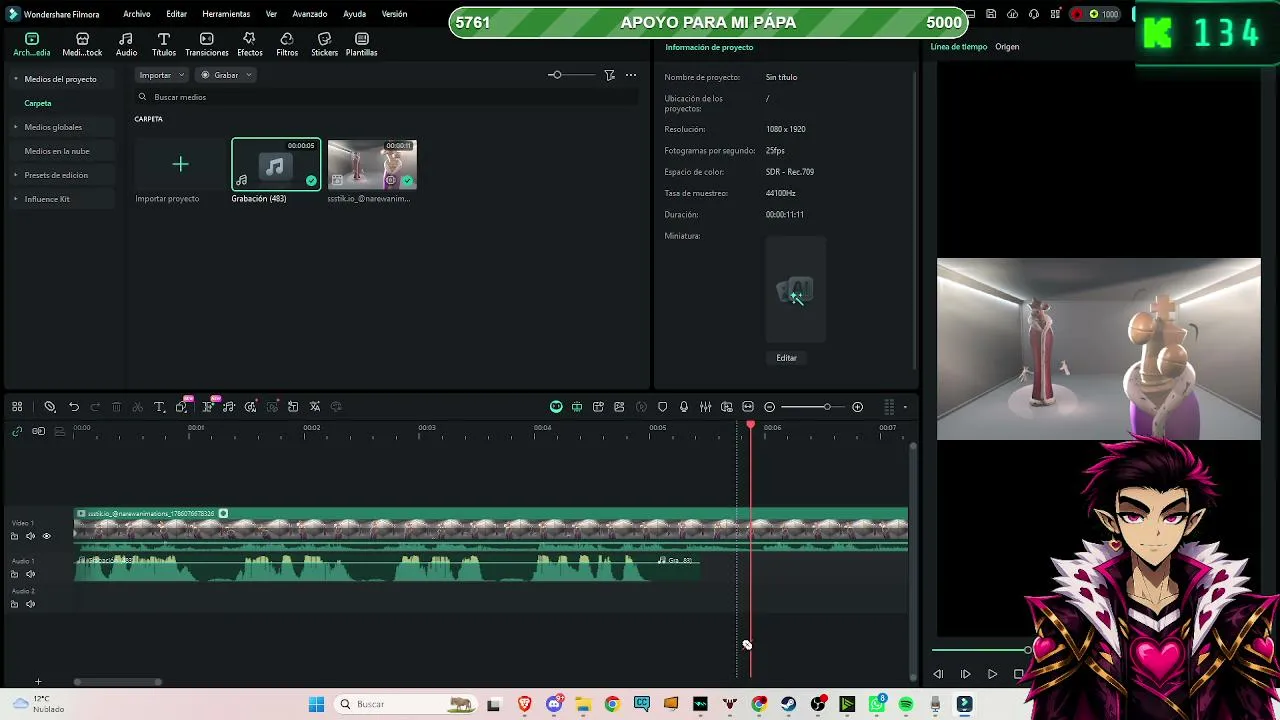Click the Editar button under Miniatura
The image size is (1280, 720).
point(787,358)
